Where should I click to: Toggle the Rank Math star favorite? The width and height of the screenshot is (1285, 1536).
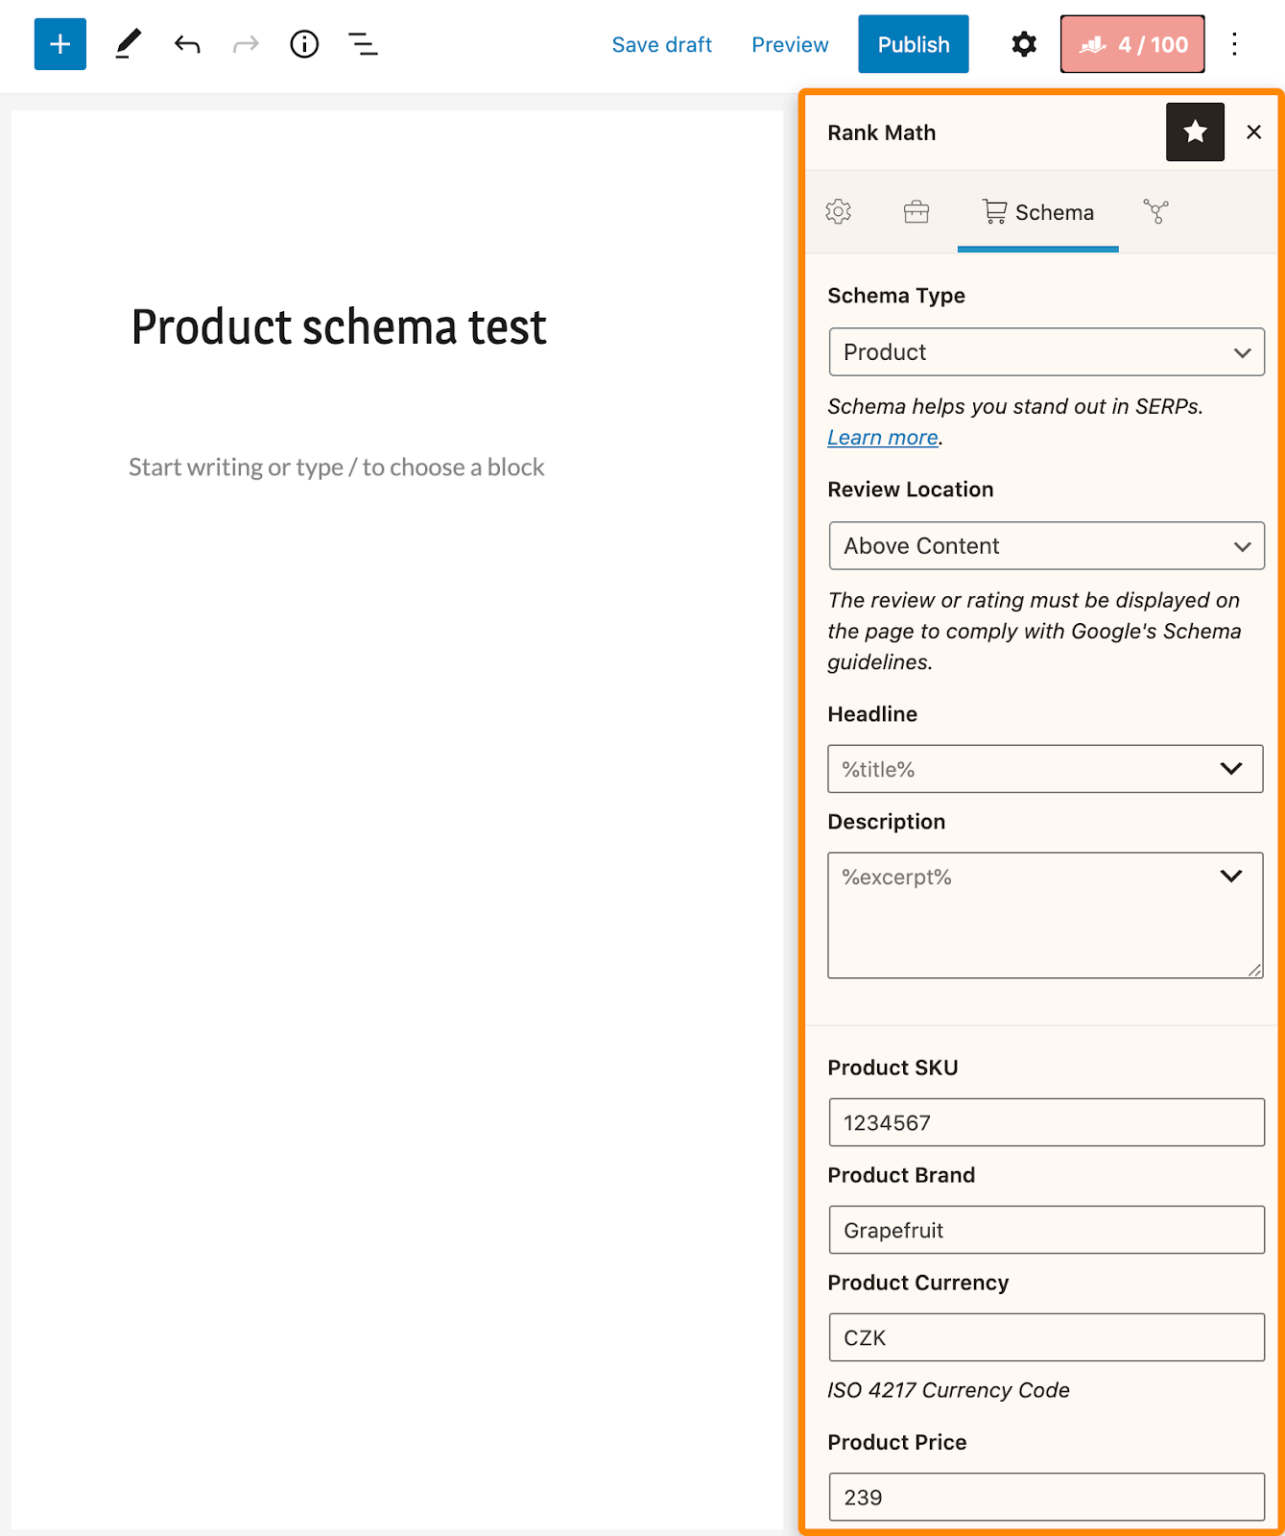[x=1194, y=131]
